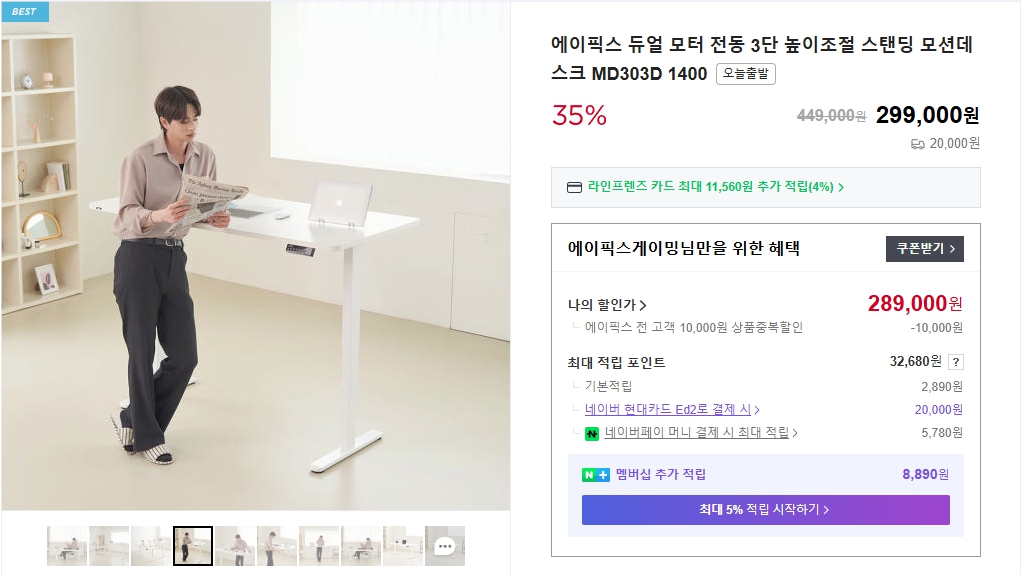The image size is (1022, 575).
Task: Open 네이버 현대카드 Ed2로 결제 시 link
Action: (x=672, y=409)
